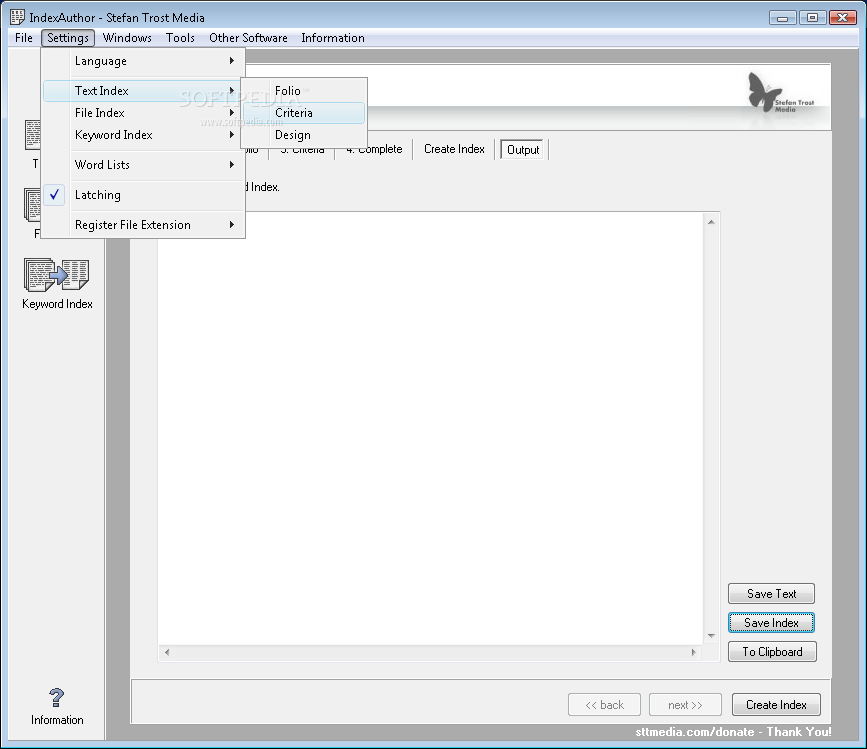Open the File menu
Image resolution: width=867 pixels, height=749 pixels.
24,38
